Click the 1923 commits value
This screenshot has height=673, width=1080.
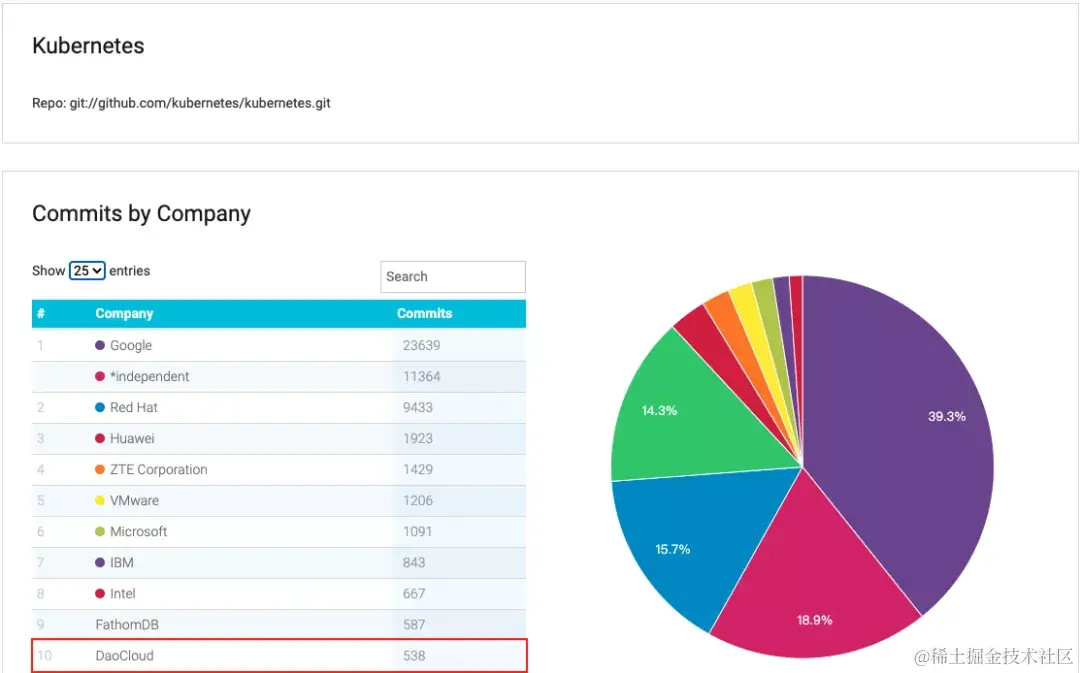pyautogui.click(x=418, y=438)
